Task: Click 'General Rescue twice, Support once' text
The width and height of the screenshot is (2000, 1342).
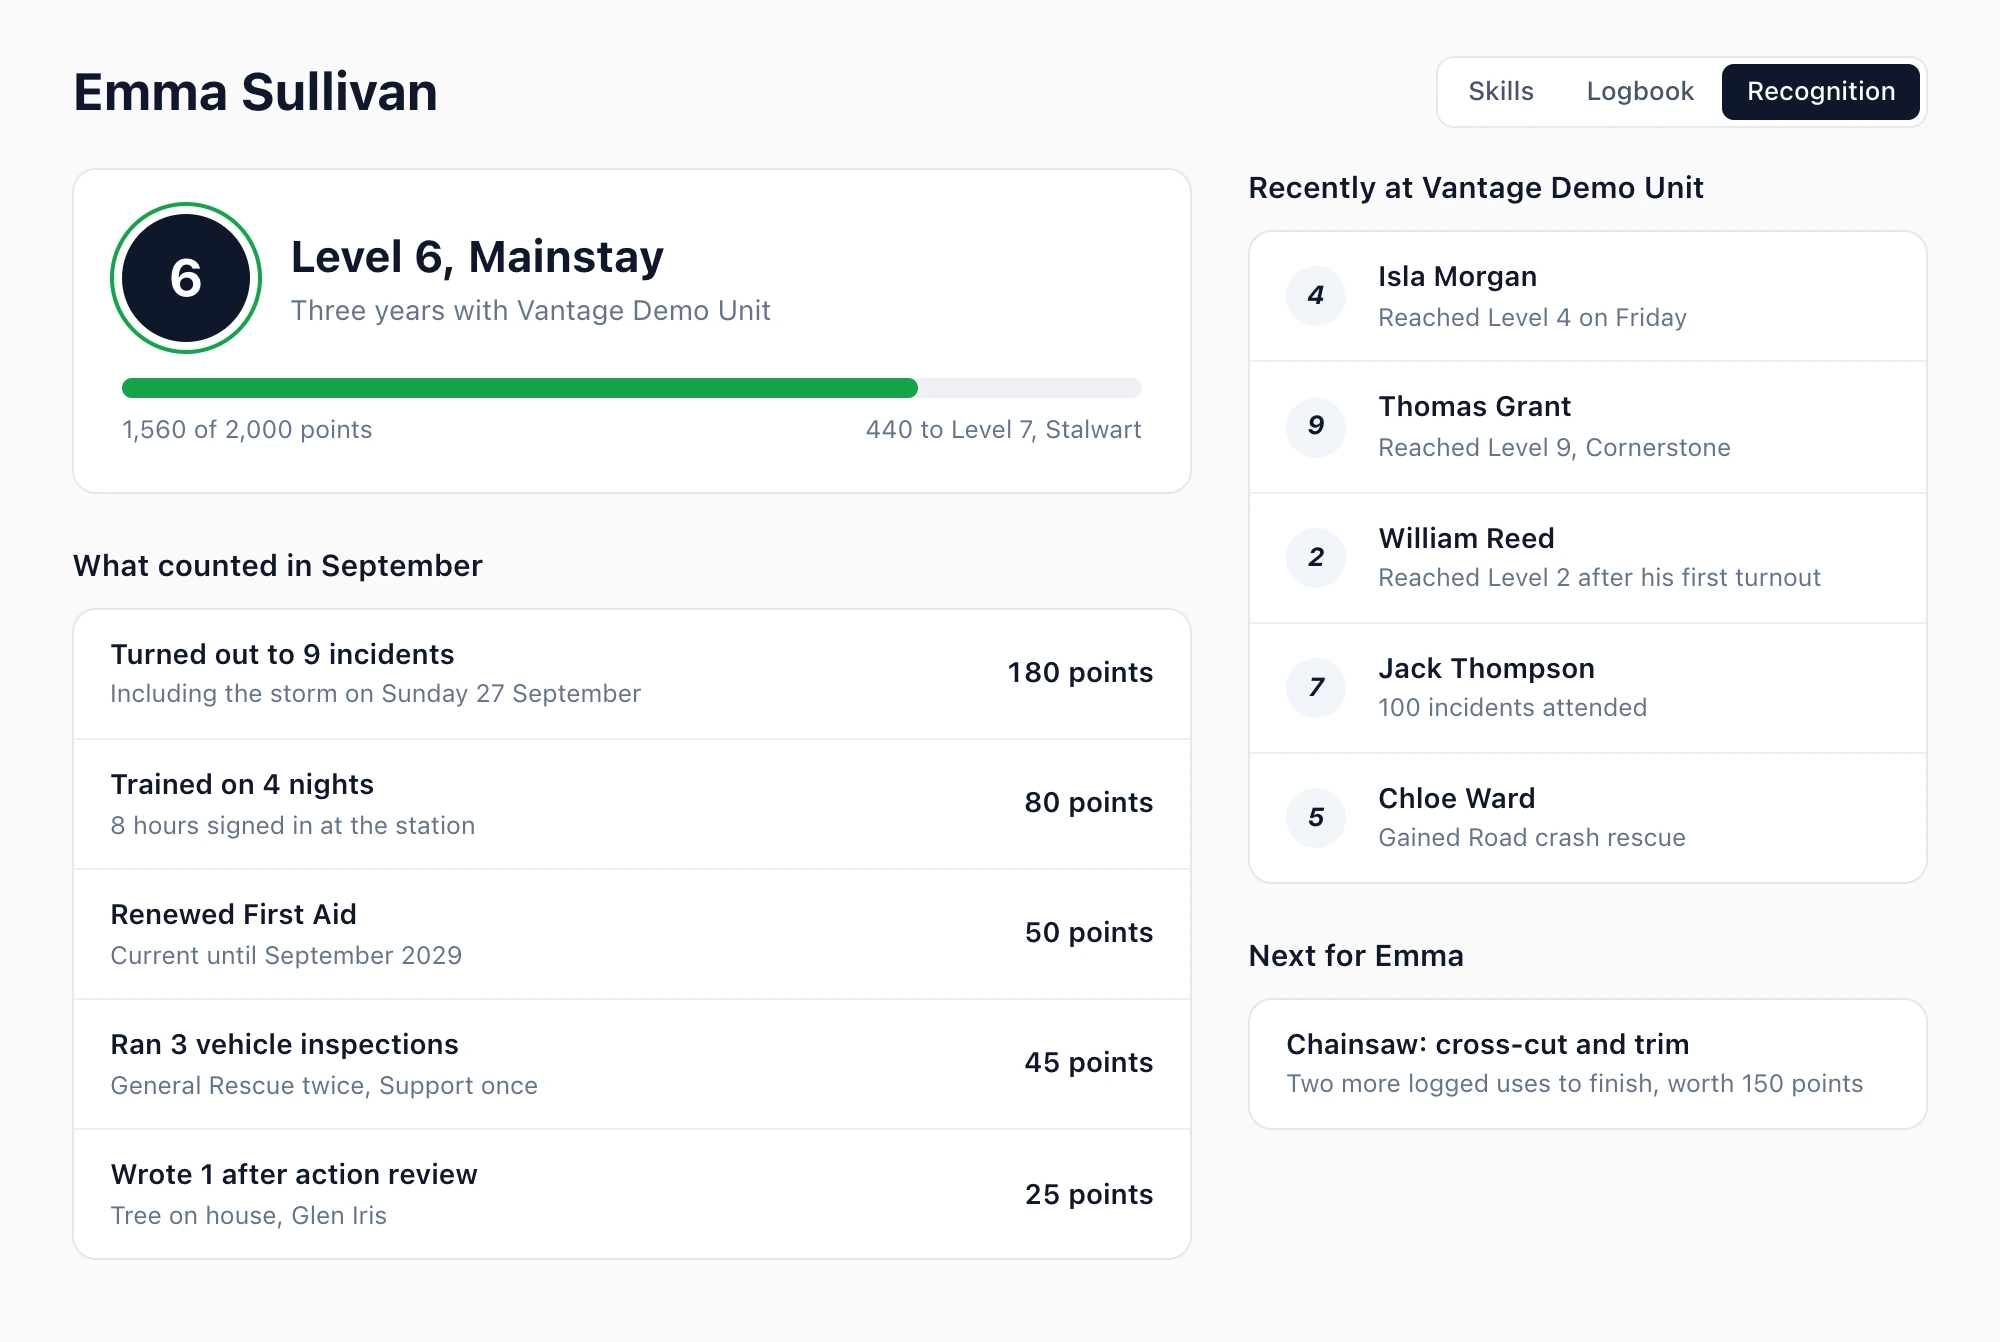Action: tap(324, 1086)
